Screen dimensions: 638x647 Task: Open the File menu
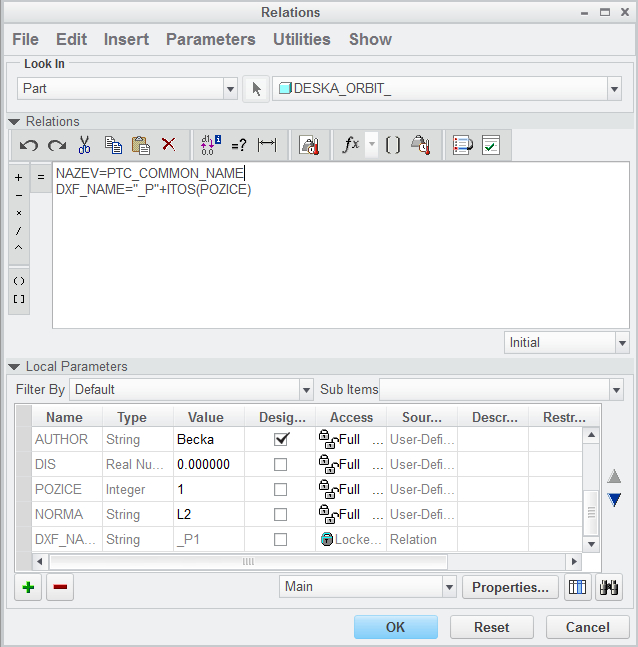click(x=25, y=40)
